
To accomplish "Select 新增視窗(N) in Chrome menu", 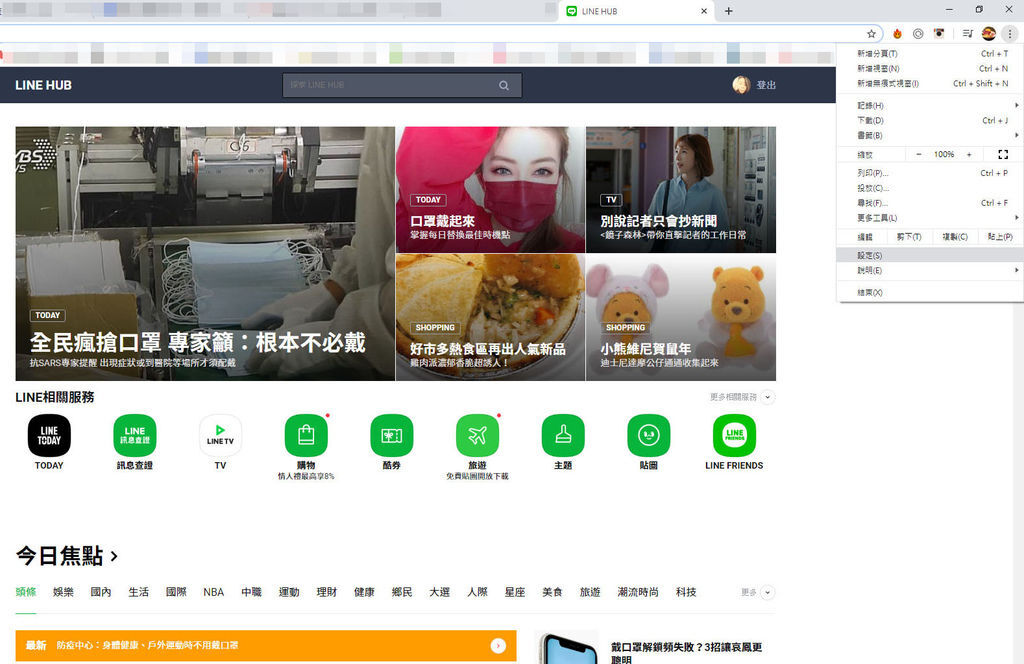I will pos(929,69).
